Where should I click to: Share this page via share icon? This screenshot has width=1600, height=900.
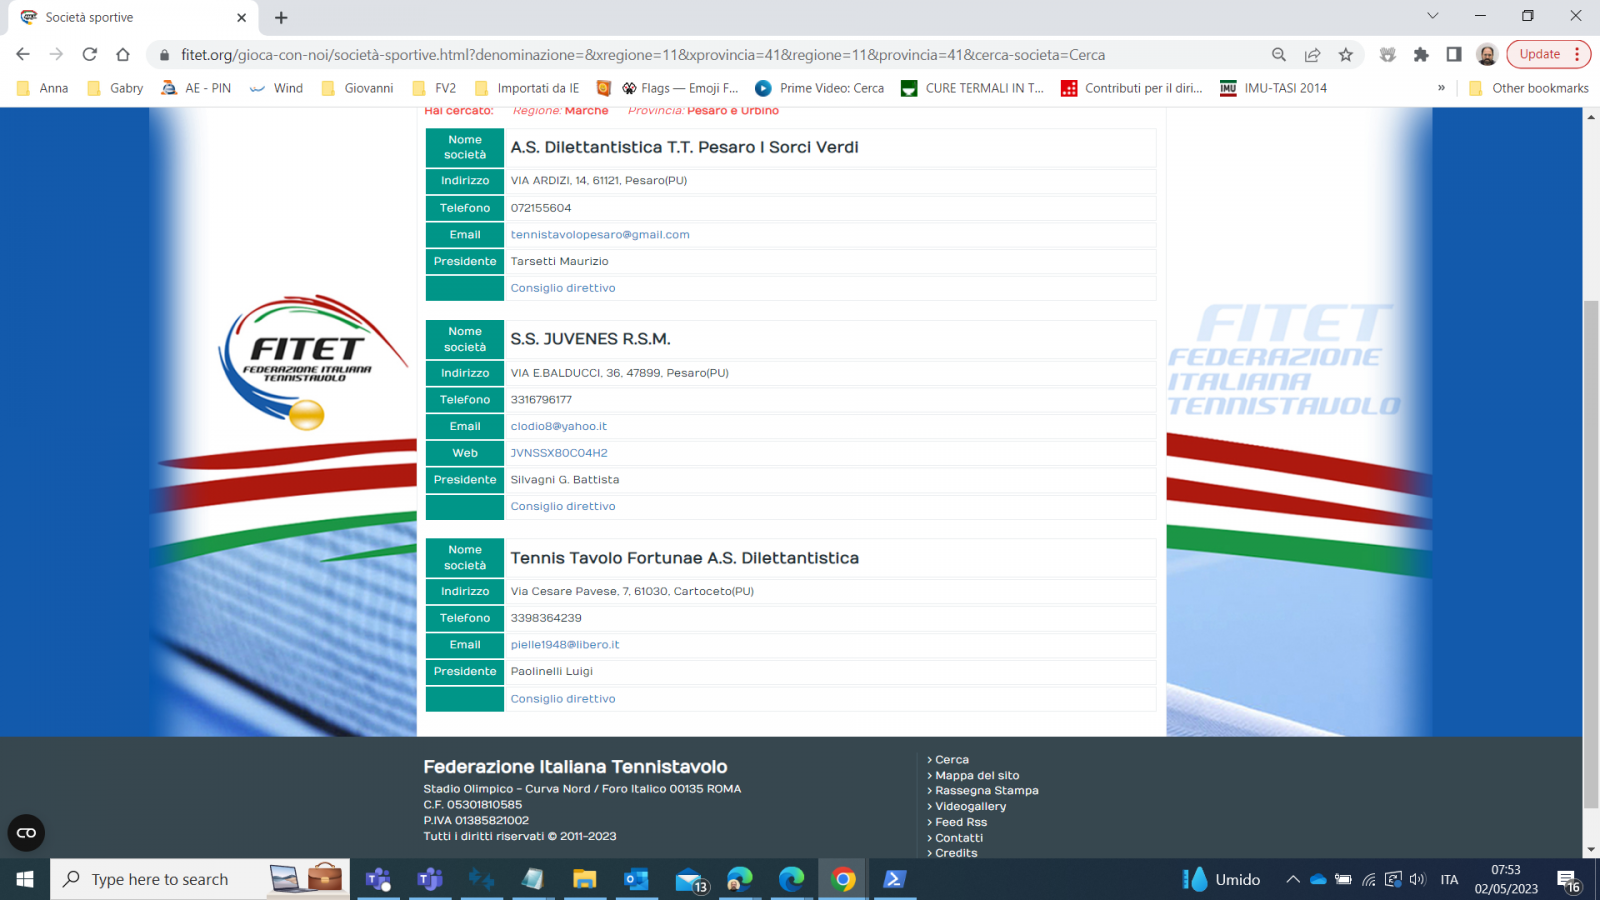[1312, 55]
